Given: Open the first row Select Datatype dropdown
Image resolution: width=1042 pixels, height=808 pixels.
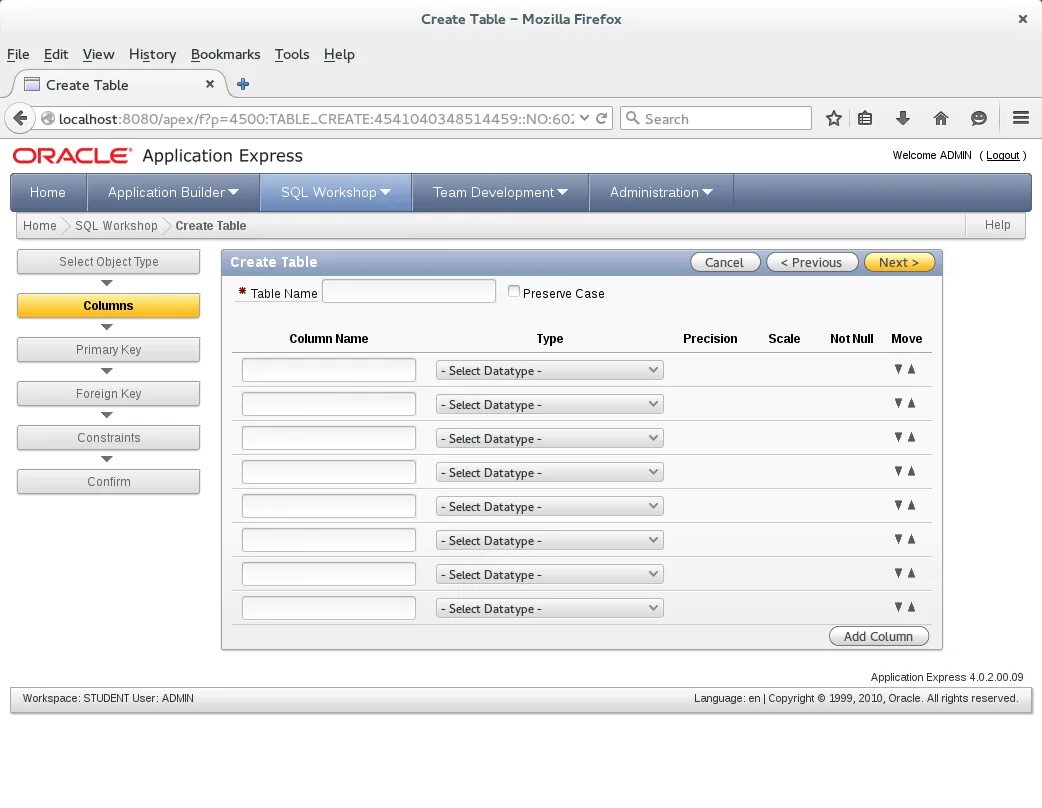Looking at the screenshot, I should click(550, 370).
